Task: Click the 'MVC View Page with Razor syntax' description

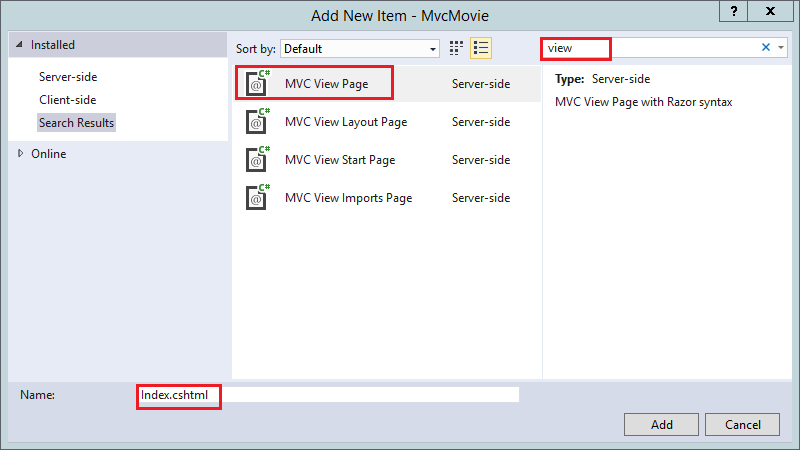Action: tap(643, 102)
